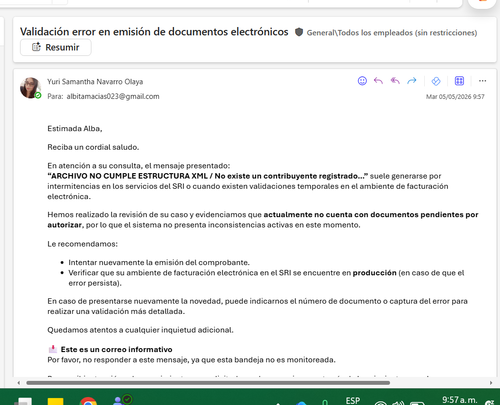Click 'Intentar nuevamente la emisión' bullet
The width and height of the screenshot is (500, 405).
(x=159, y=263)
